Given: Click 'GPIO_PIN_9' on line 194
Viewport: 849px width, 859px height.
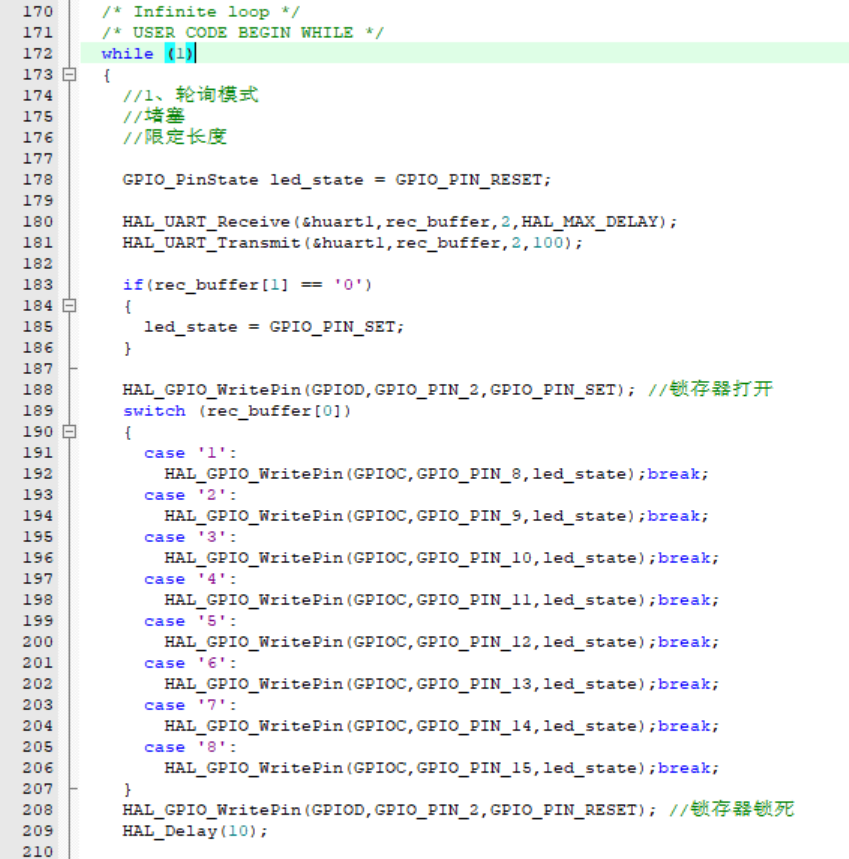Looking at the screenshot, I should [x=468, y=516].
